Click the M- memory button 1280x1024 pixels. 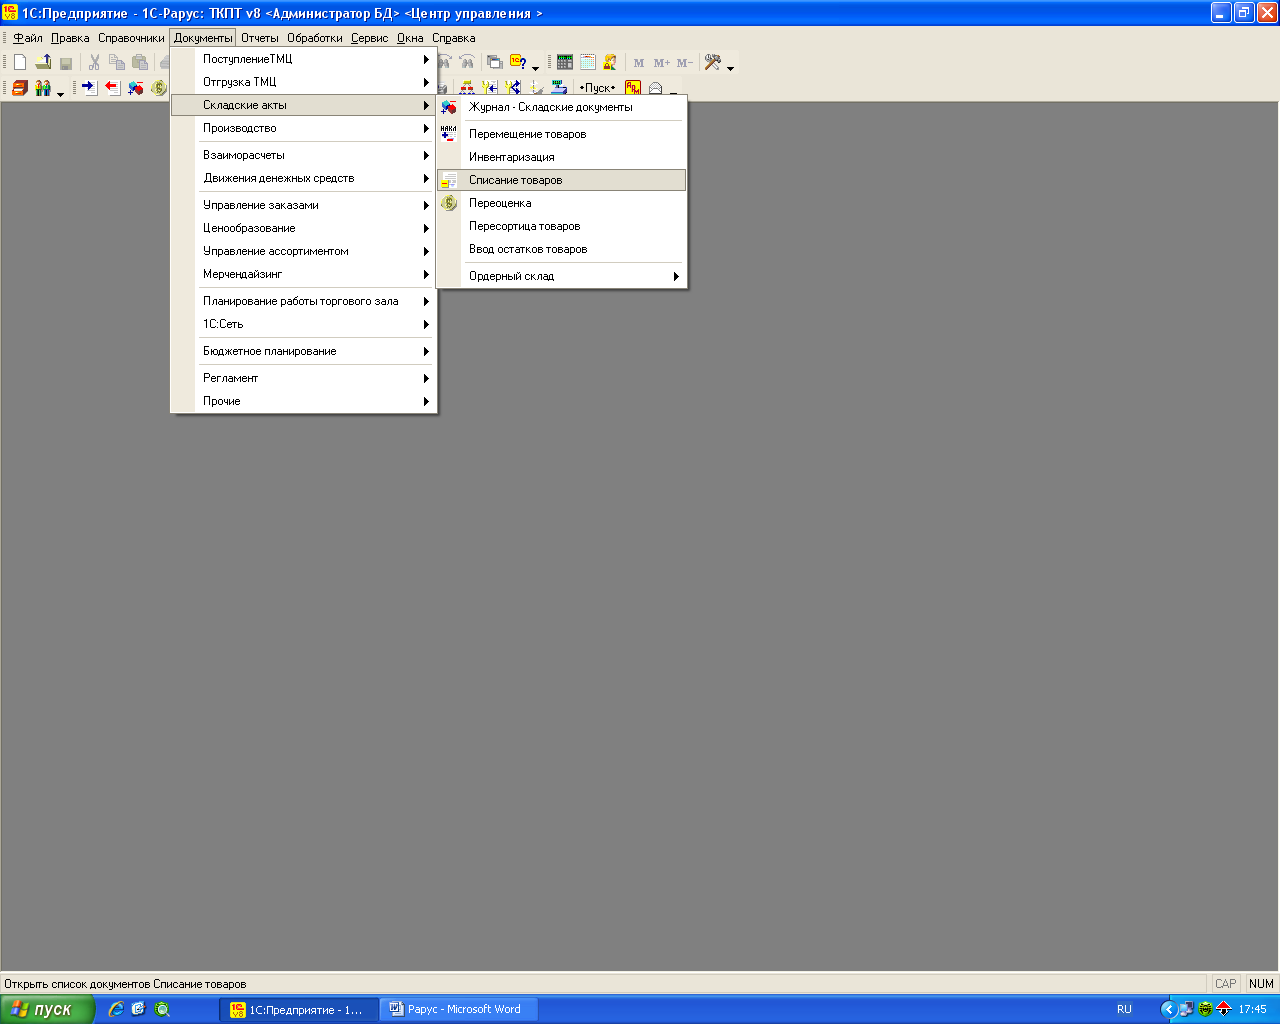[x=685, y=63]
